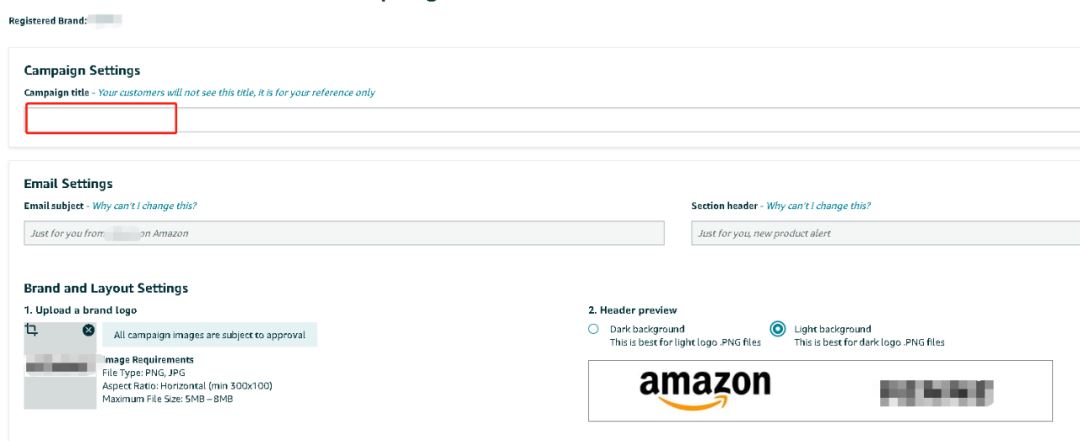Open 'Why can't I change this?' beside Email subject

click(x=144, y=206)
